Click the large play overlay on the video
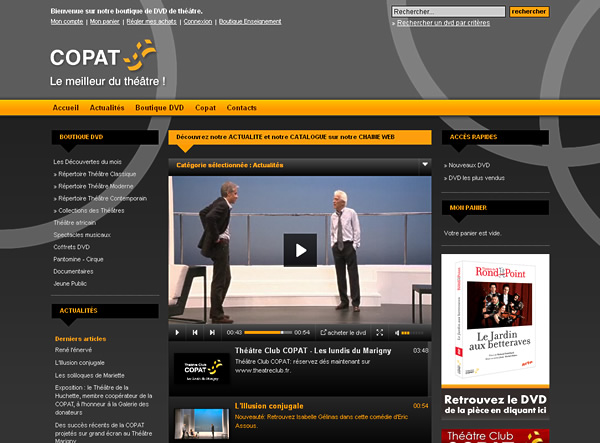This screenshot has width=600, height=443. pyautogui.click(x=300, y=250)
